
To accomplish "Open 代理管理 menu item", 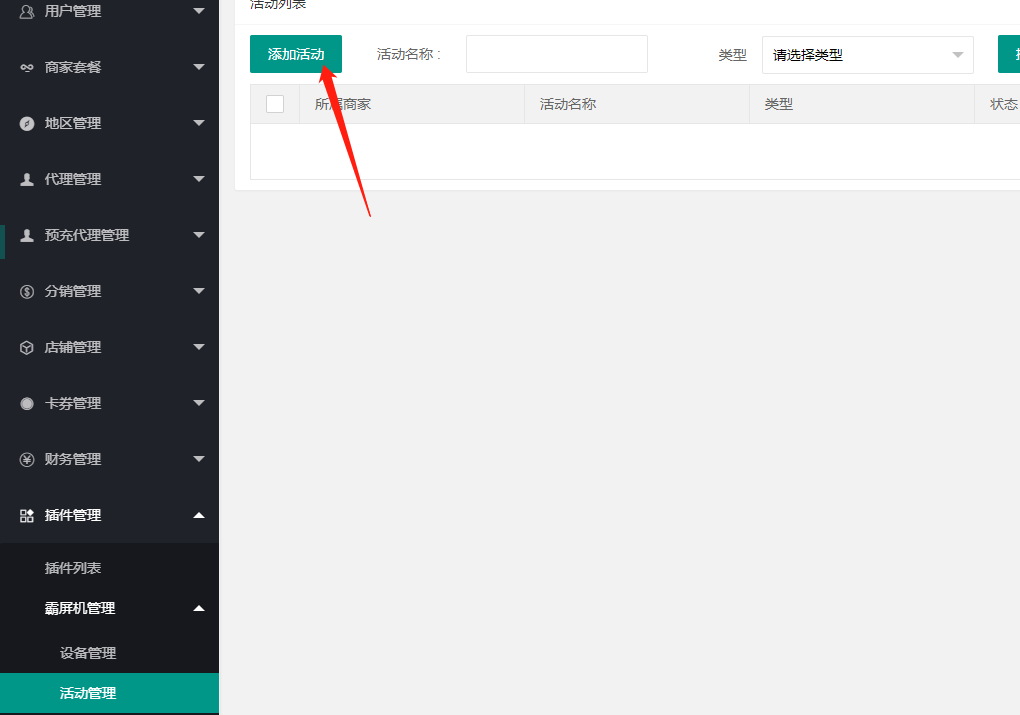I will 109,179.
